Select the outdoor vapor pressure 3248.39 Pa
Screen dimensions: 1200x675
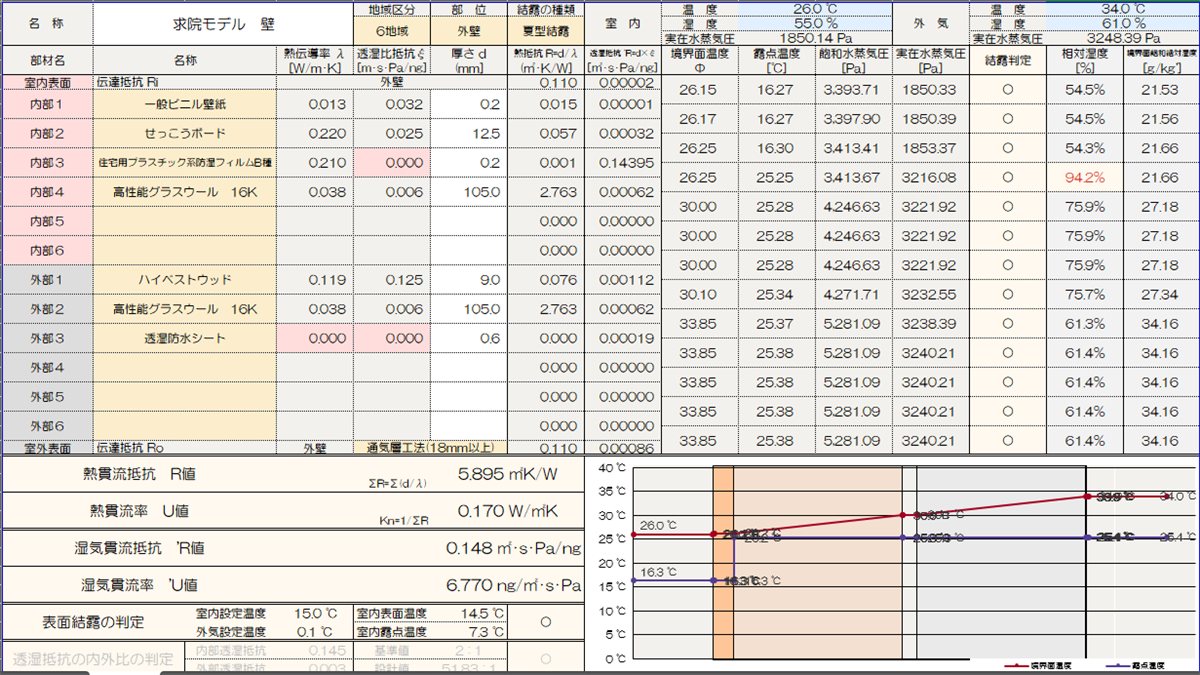(1123, 37)
